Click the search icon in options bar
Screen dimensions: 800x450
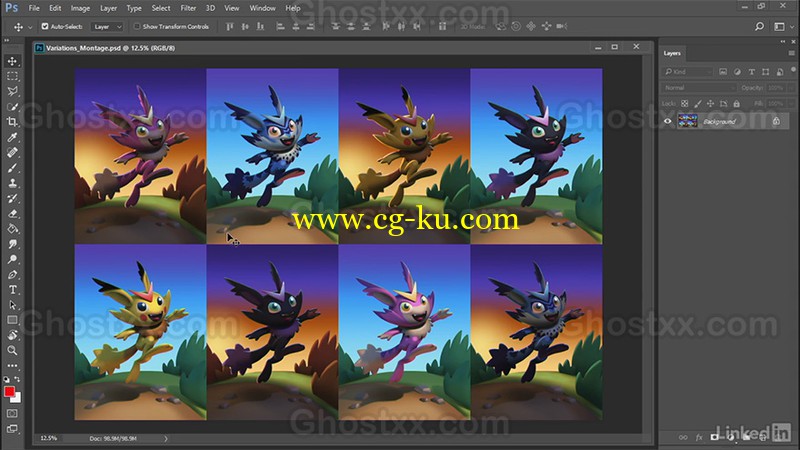759,27
